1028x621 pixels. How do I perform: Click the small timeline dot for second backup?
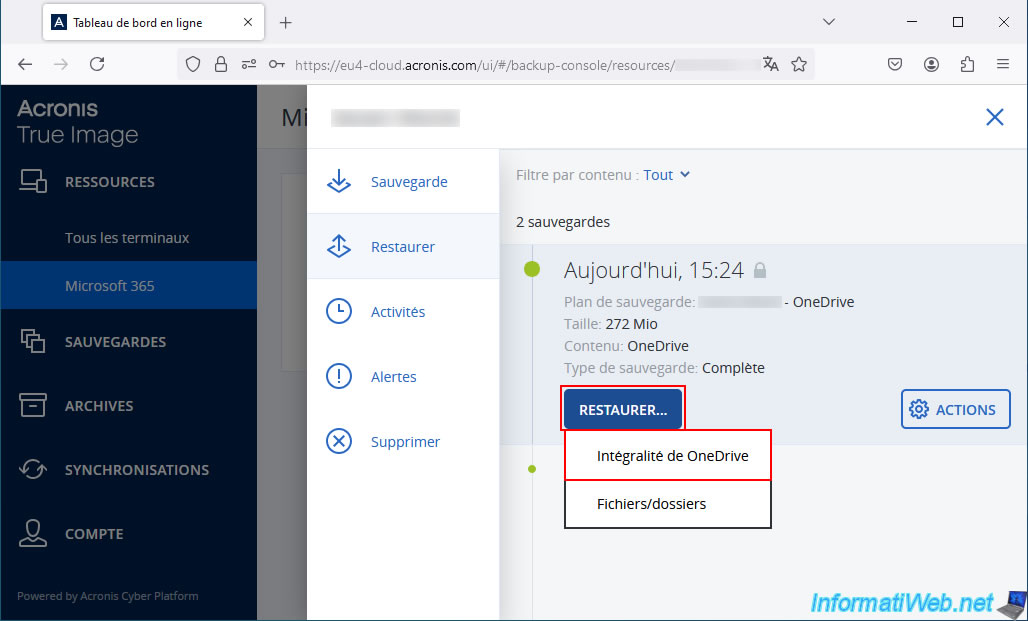coord(532,469)
